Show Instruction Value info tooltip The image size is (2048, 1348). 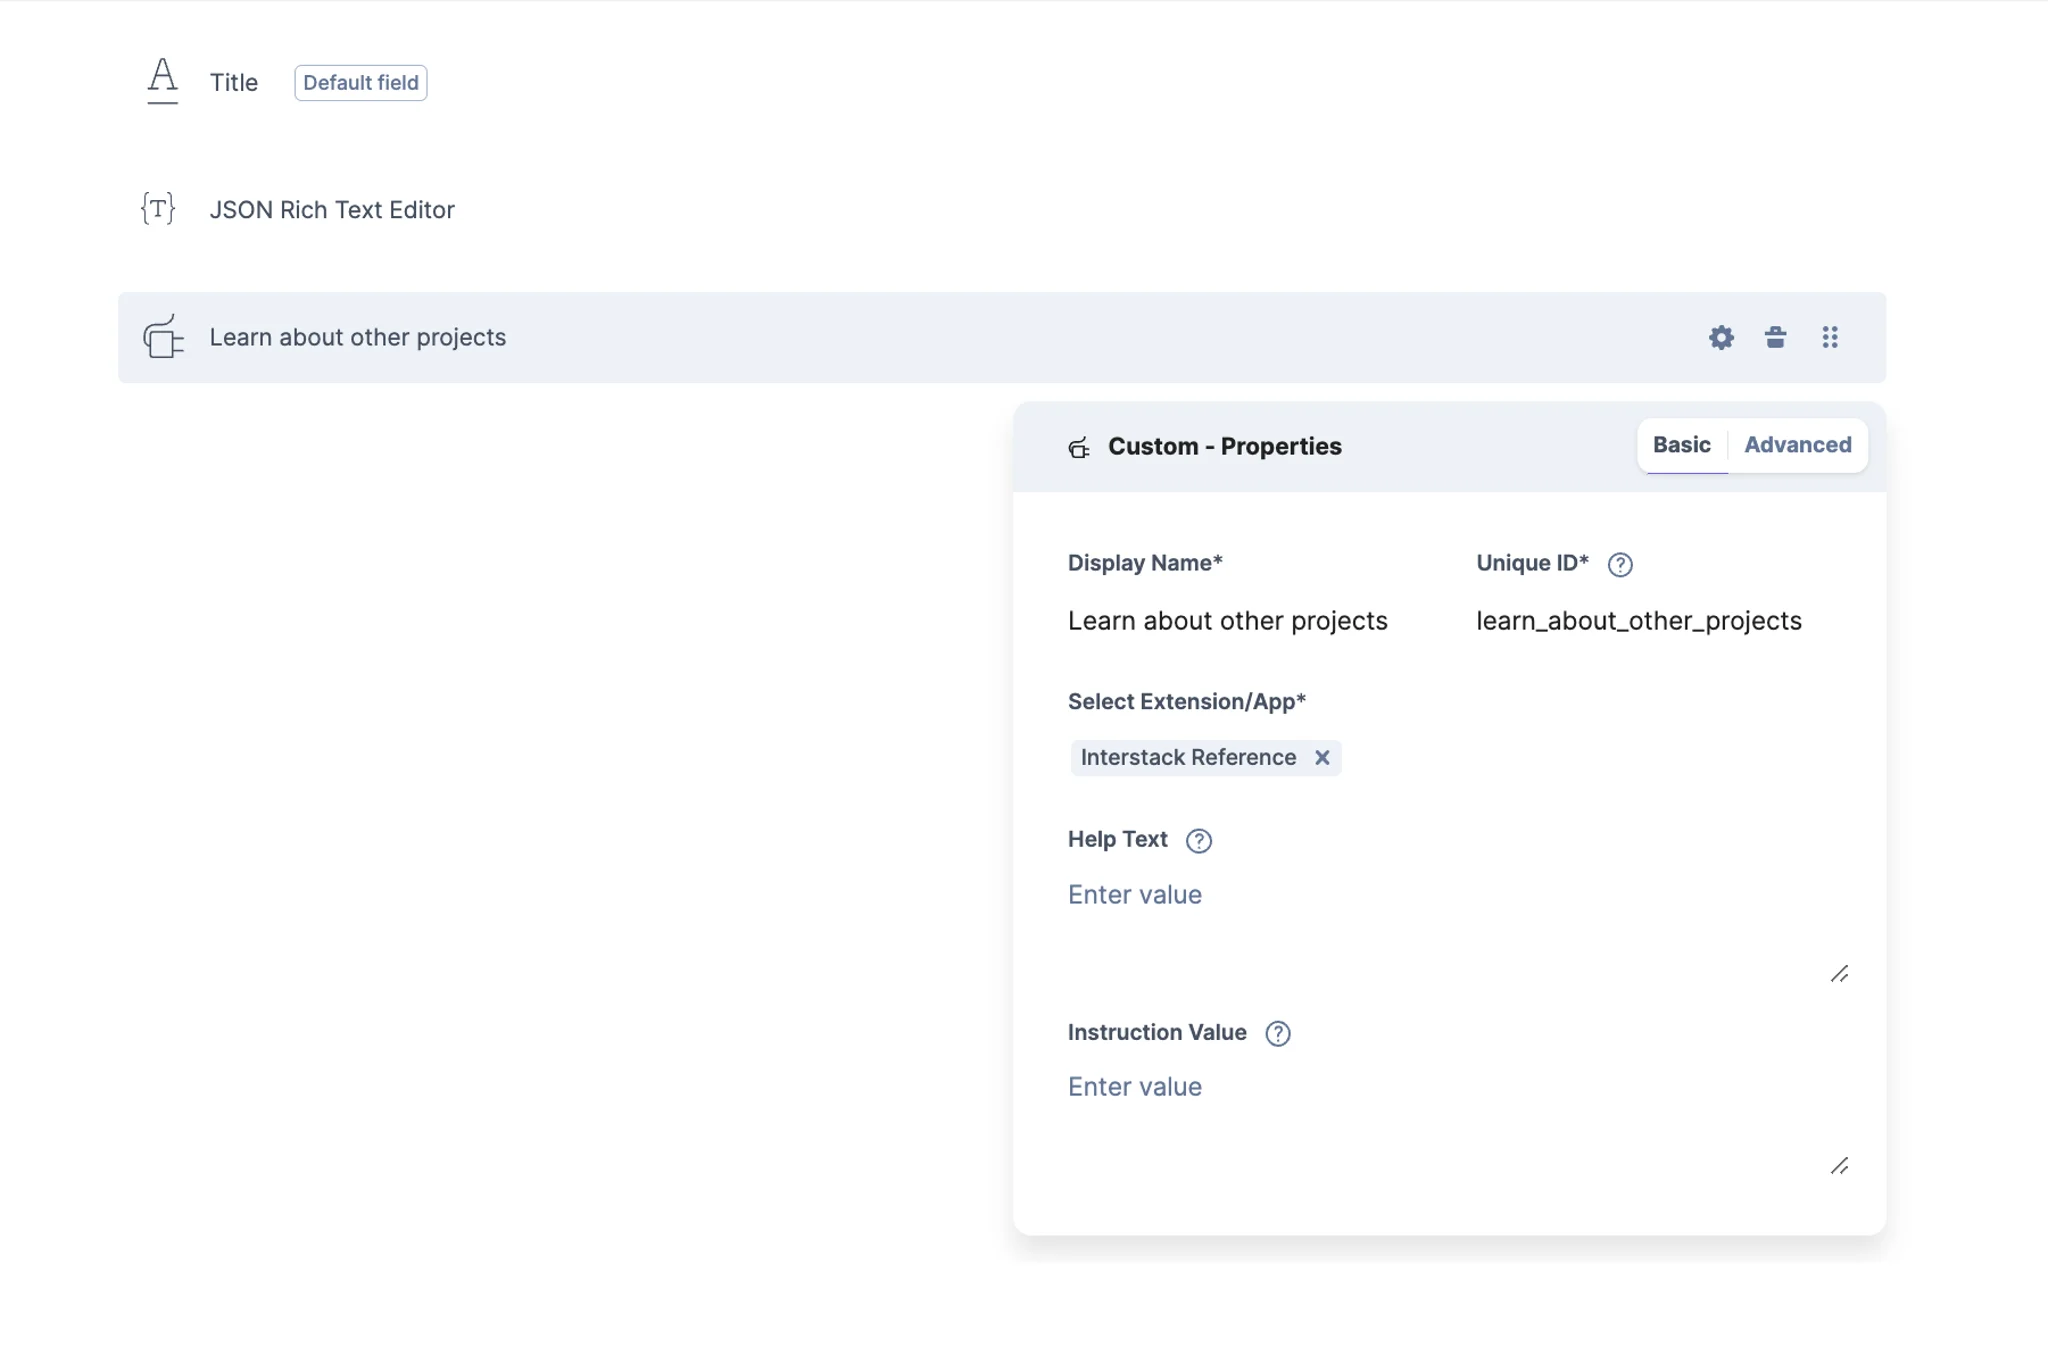click(1278, 1033)
